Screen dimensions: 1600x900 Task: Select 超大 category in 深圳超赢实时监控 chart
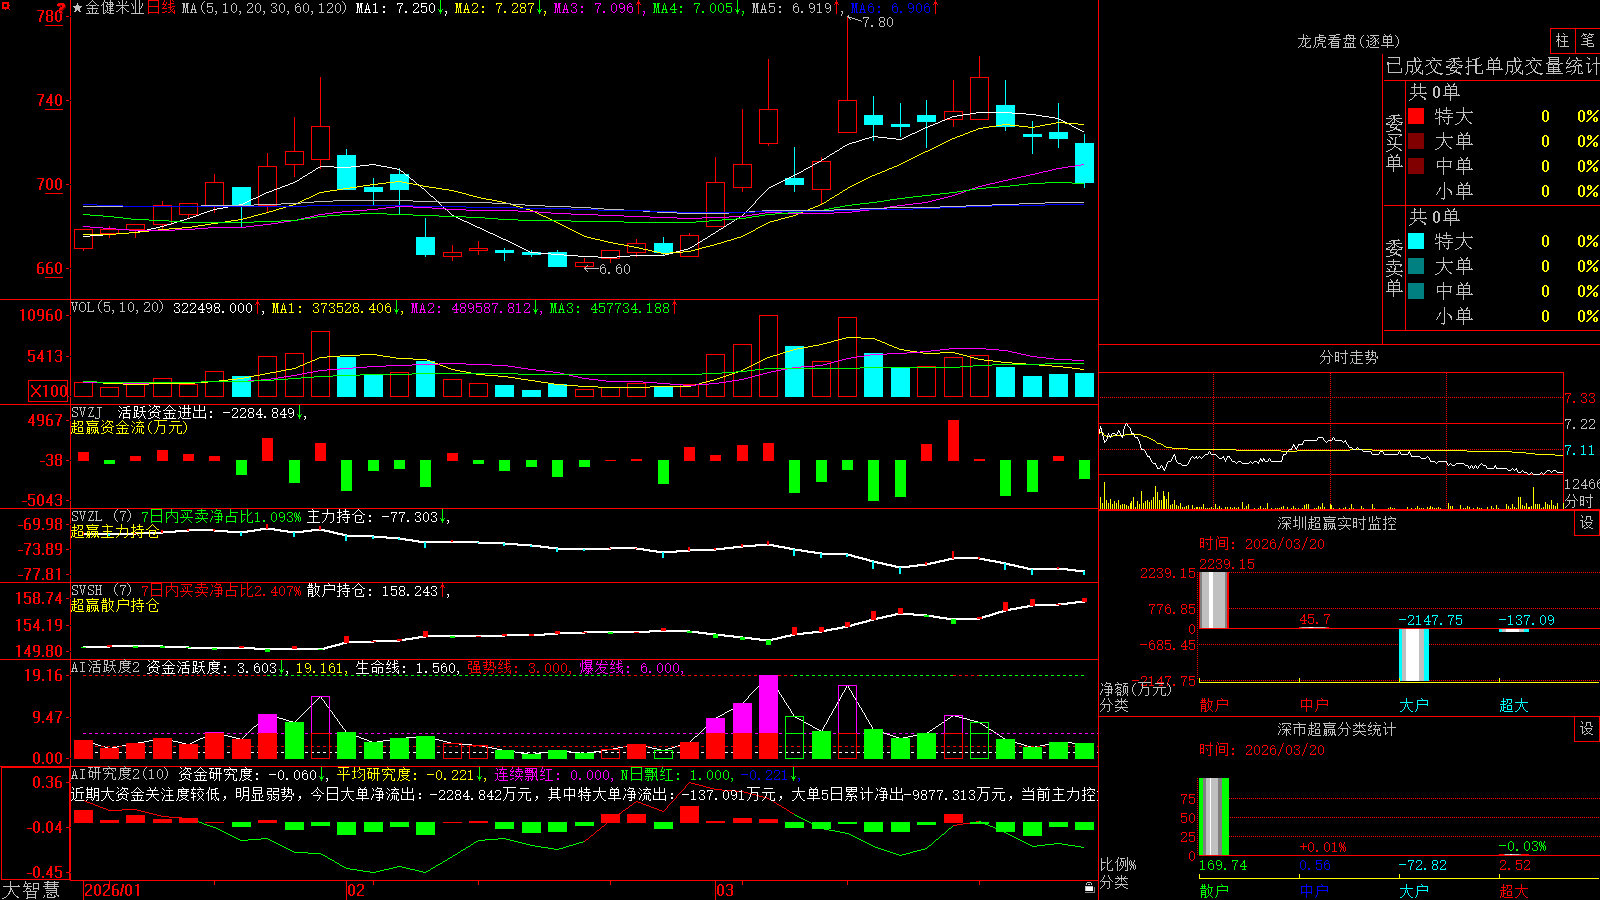1514,705
